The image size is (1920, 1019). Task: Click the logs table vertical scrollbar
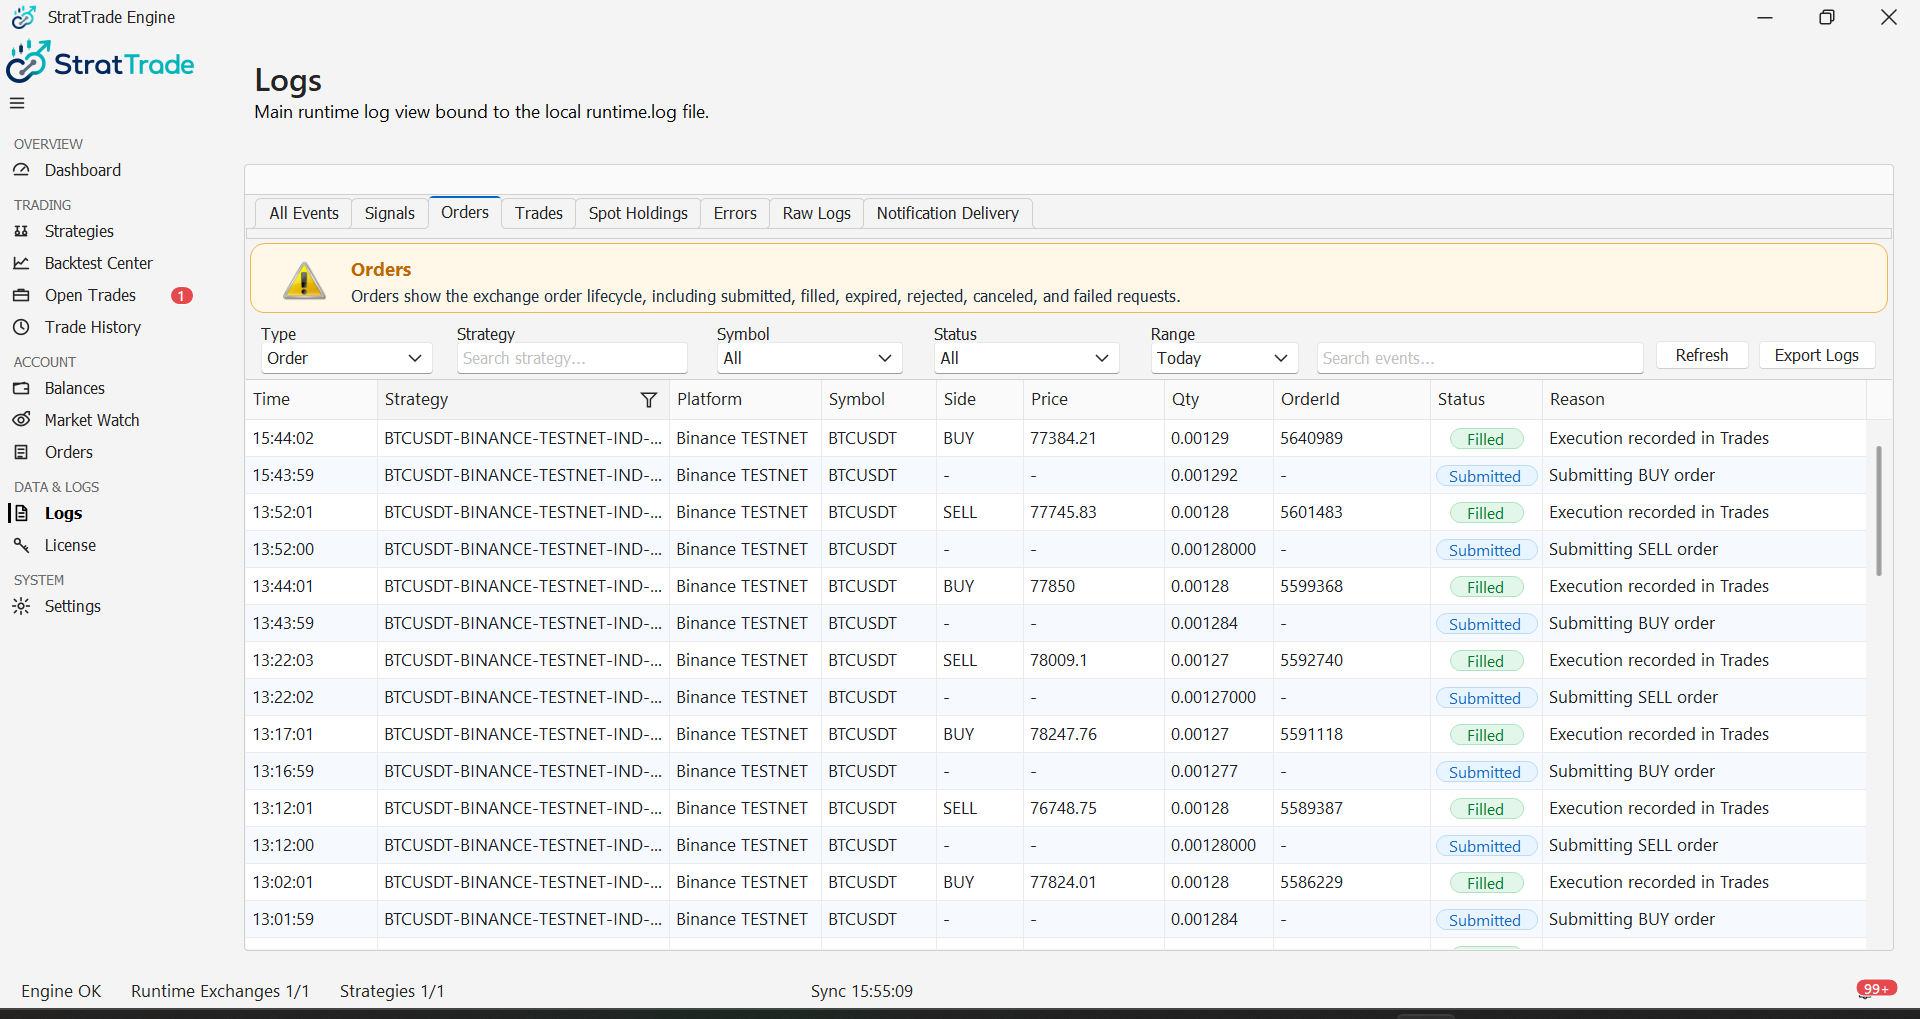click(1879, 510)
